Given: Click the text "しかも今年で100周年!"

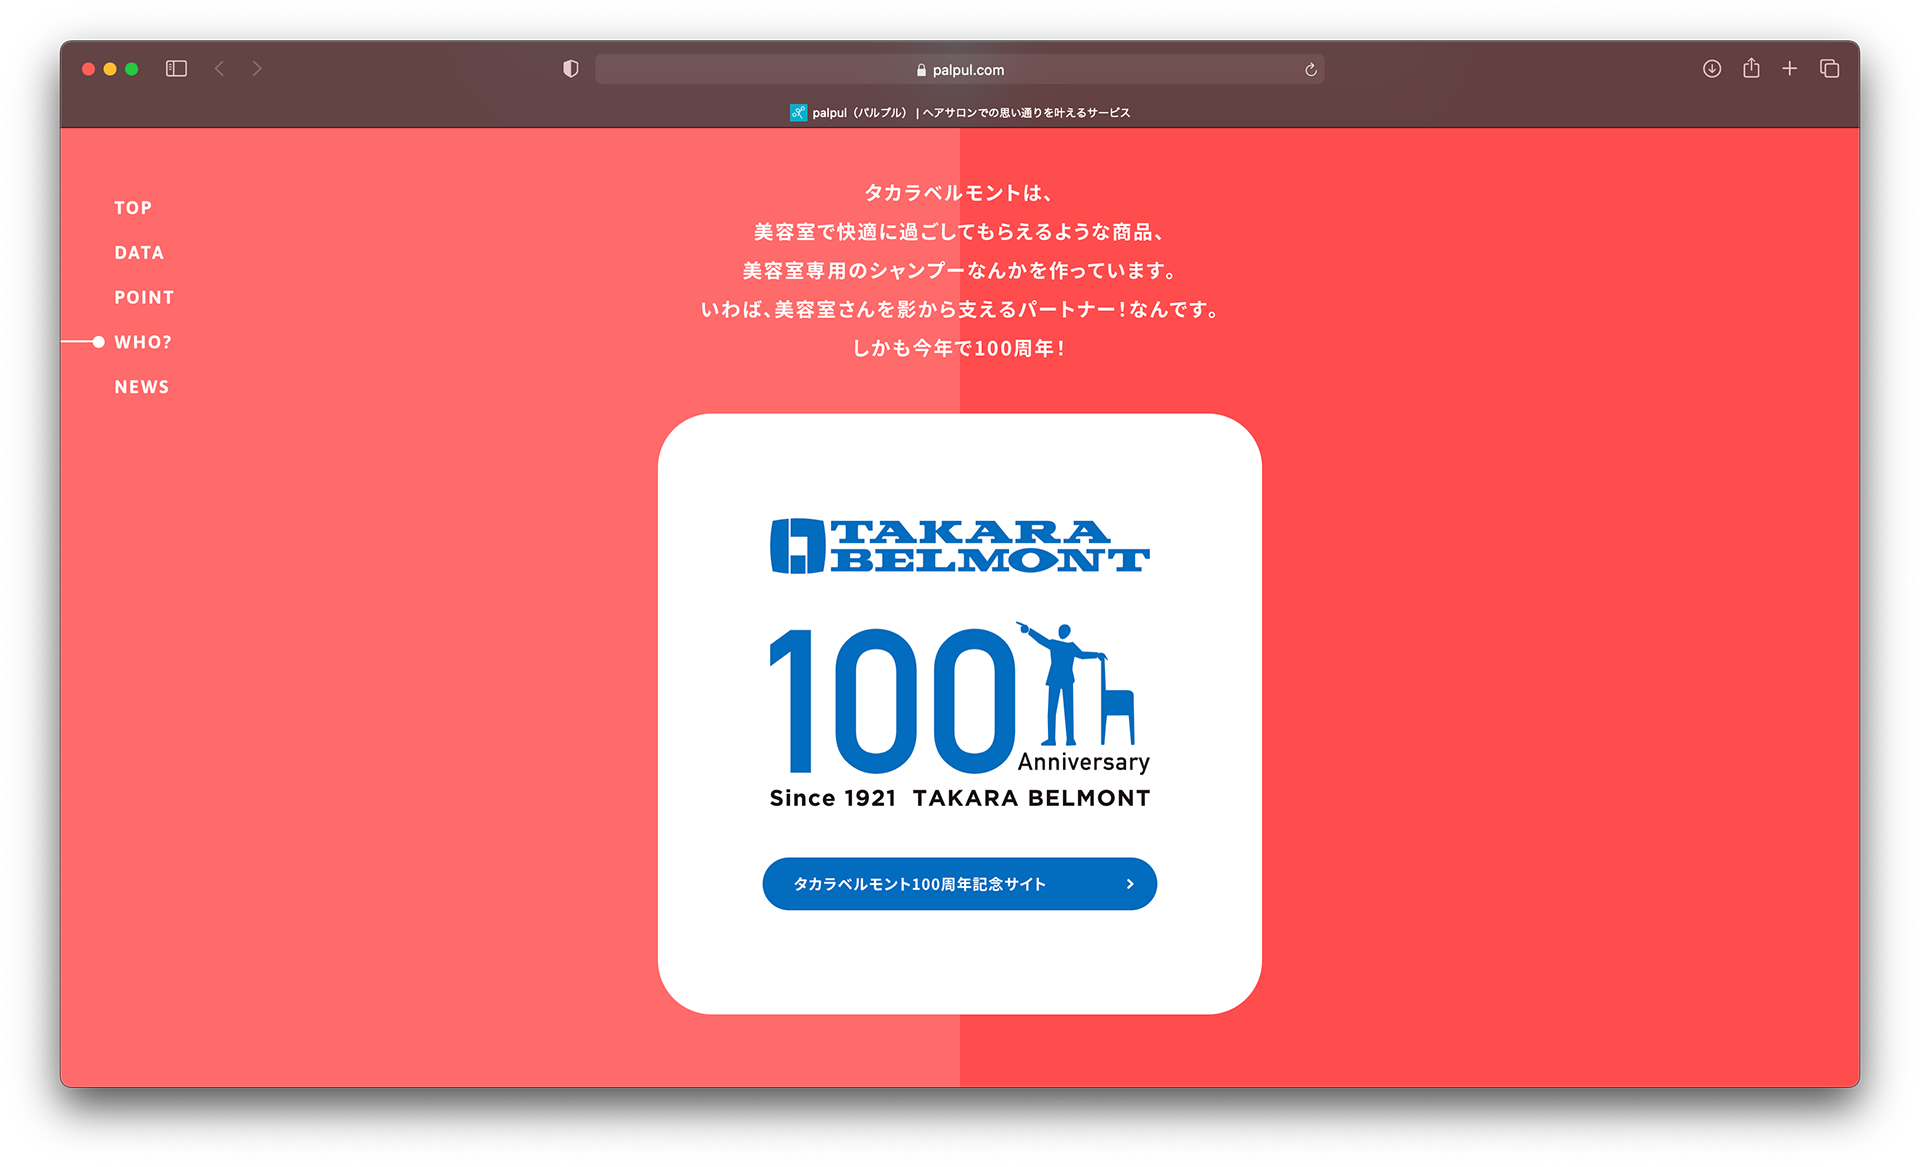Looking at the screenshot, I should (x=959, y=348).
